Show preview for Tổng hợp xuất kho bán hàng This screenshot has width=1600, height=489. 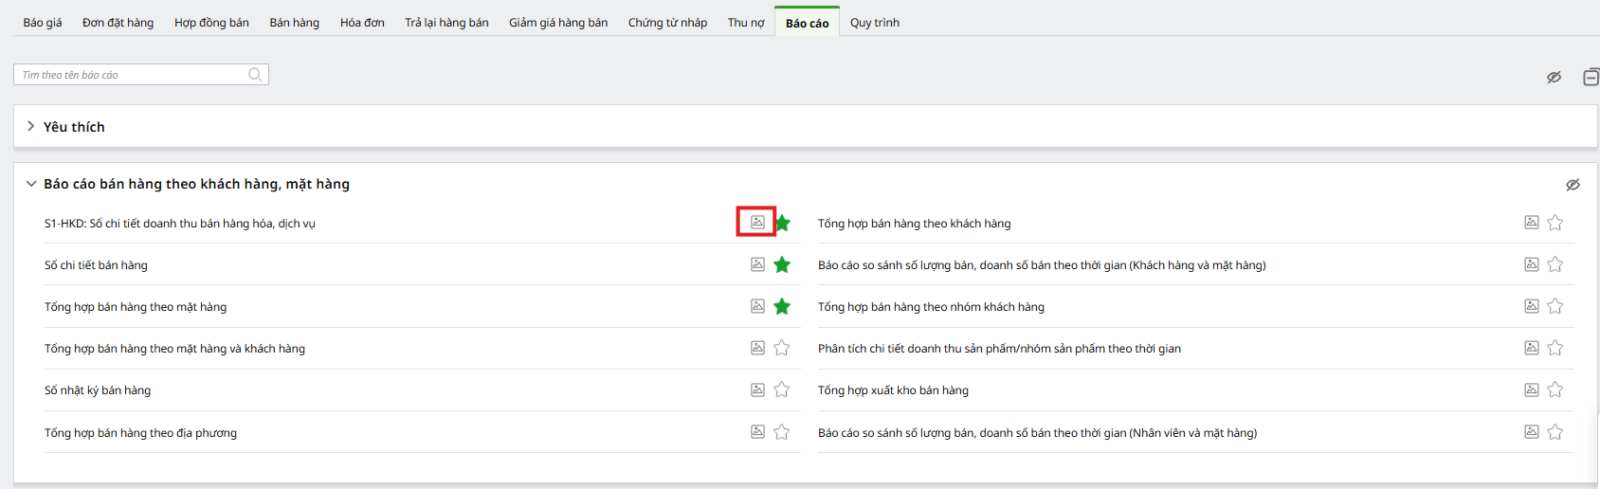point(1531,390)
